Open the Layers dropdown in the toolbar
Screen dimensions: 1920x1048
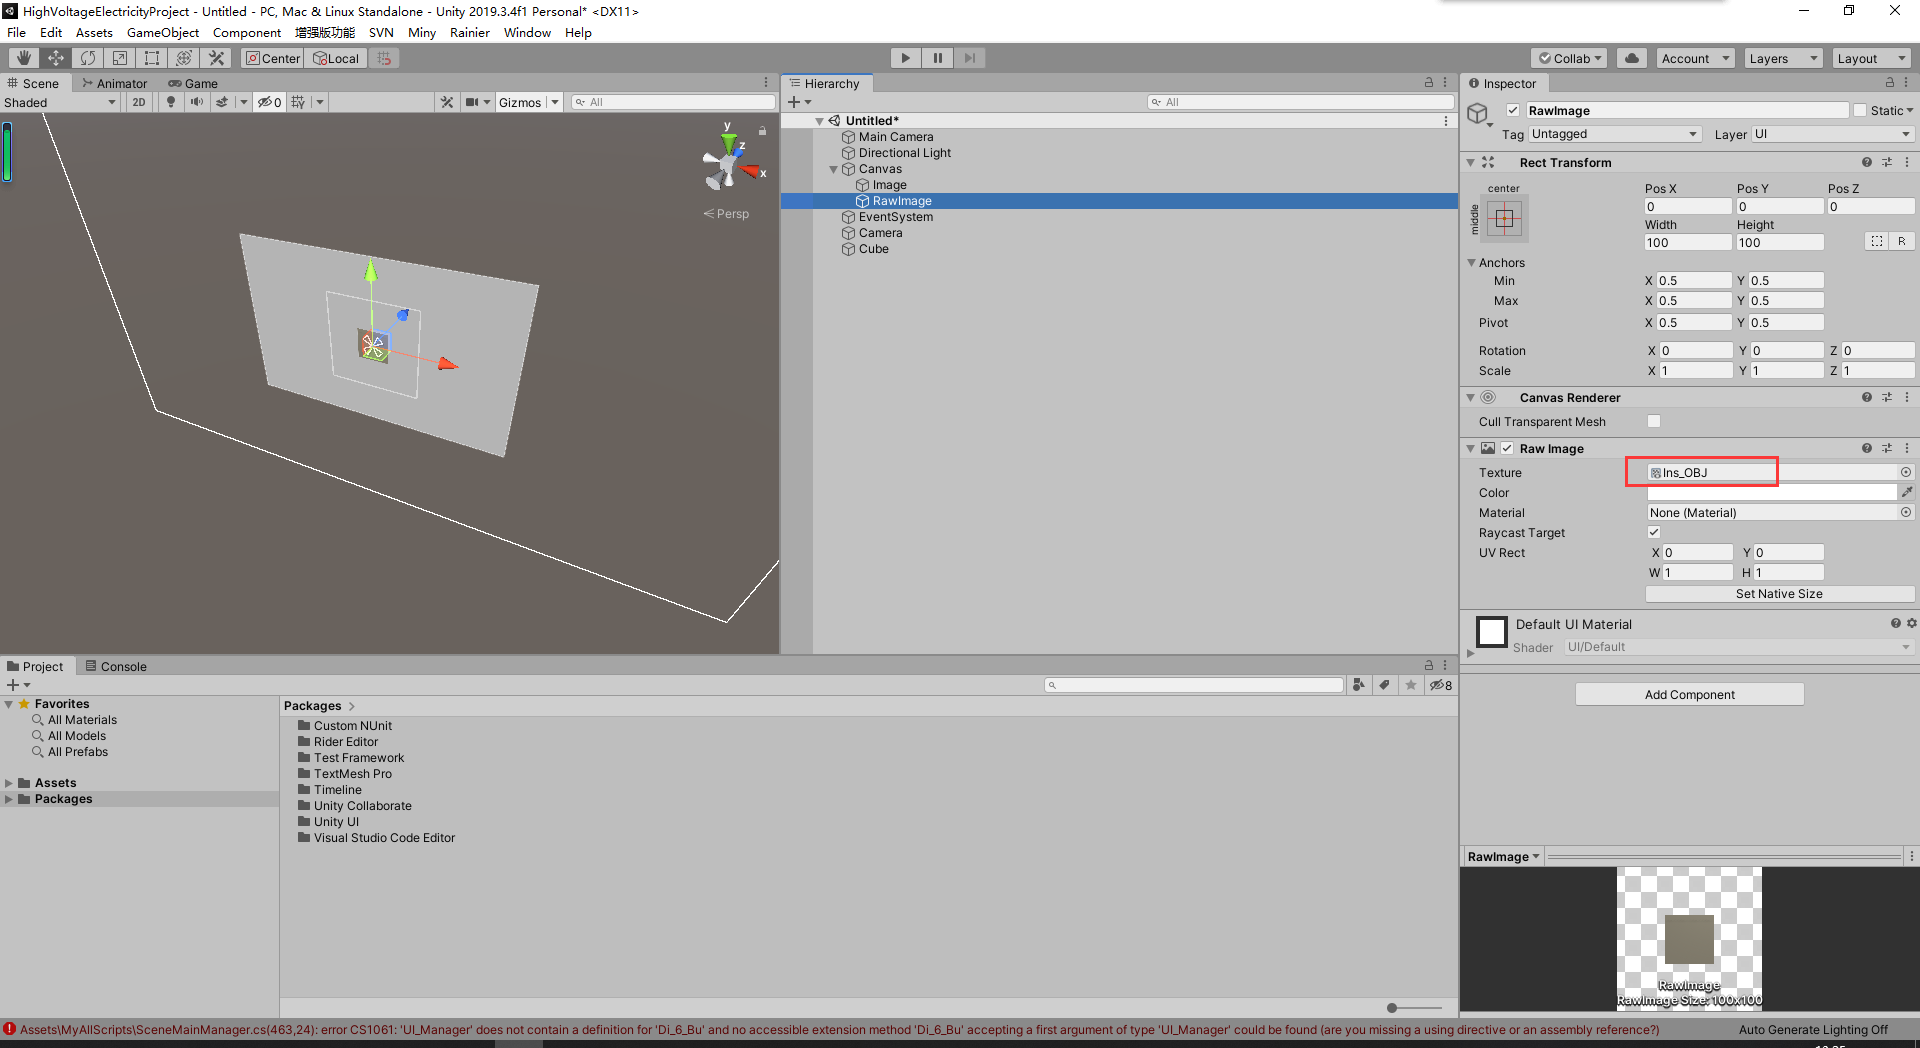[1782, 57]
